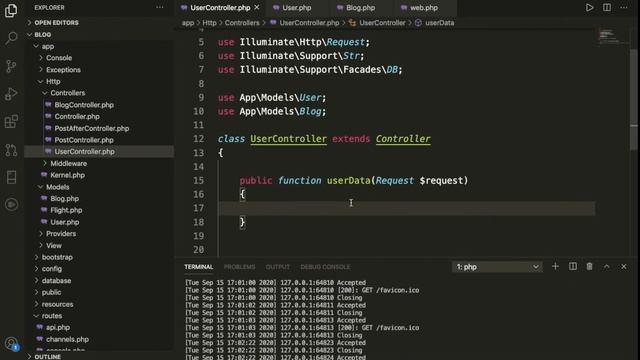Open Source Control view in activity bar
Screen dimensions: 640x360
click(x=11, y=66)
